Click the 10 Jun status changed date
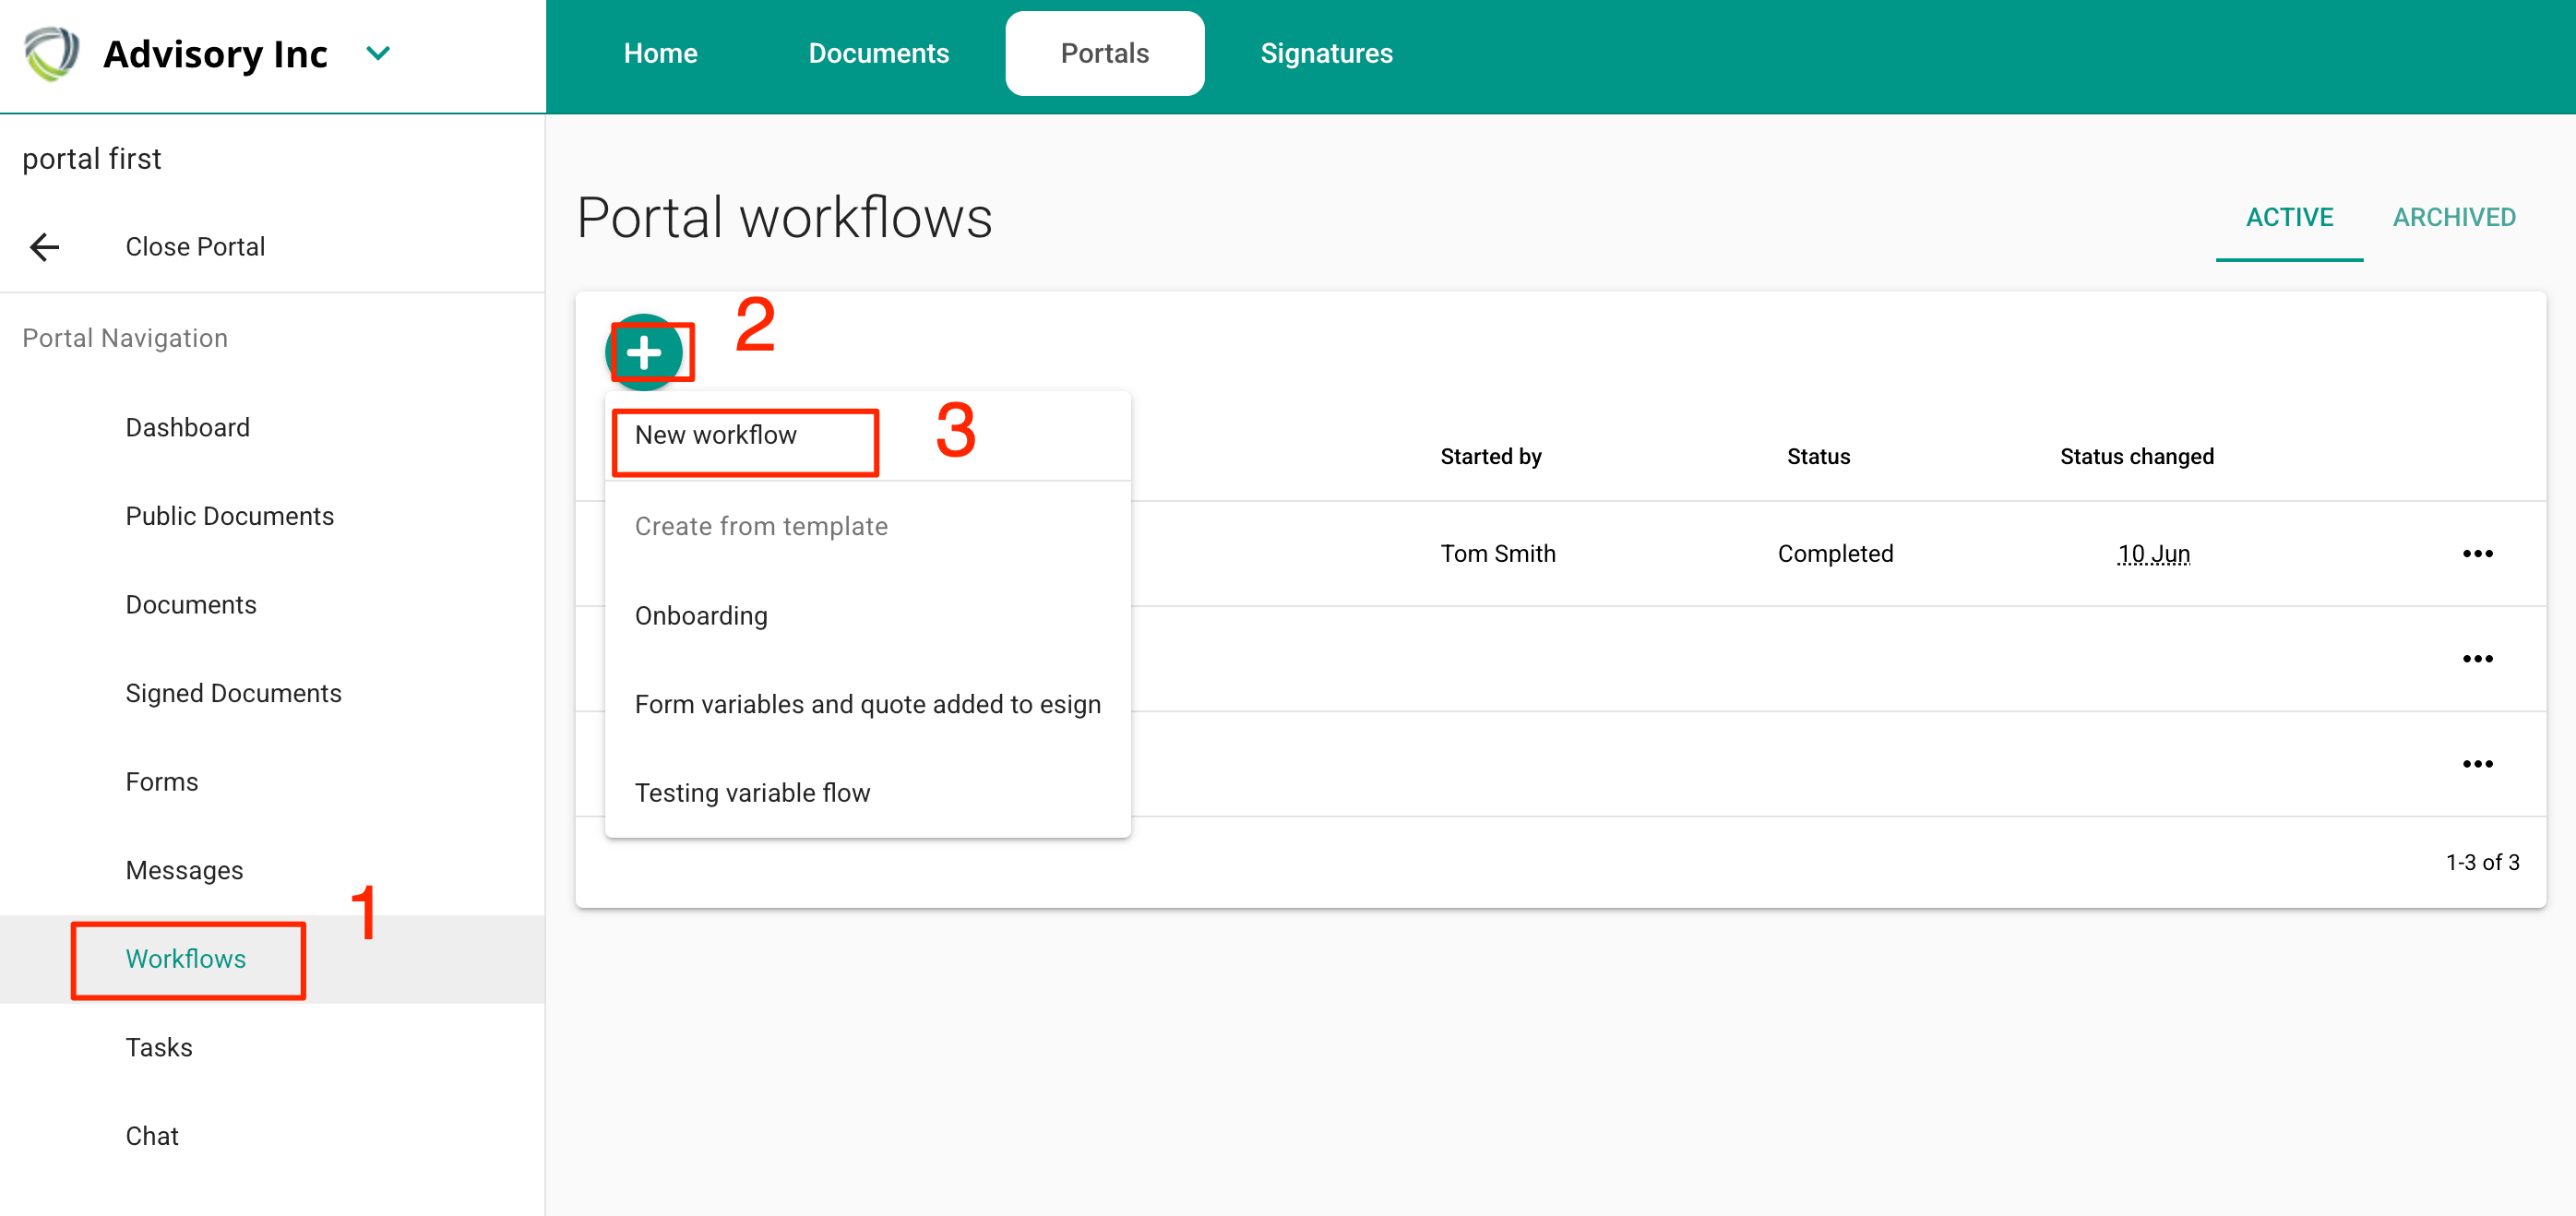Screen dimensions: 2576x1216 (2153, 554)
